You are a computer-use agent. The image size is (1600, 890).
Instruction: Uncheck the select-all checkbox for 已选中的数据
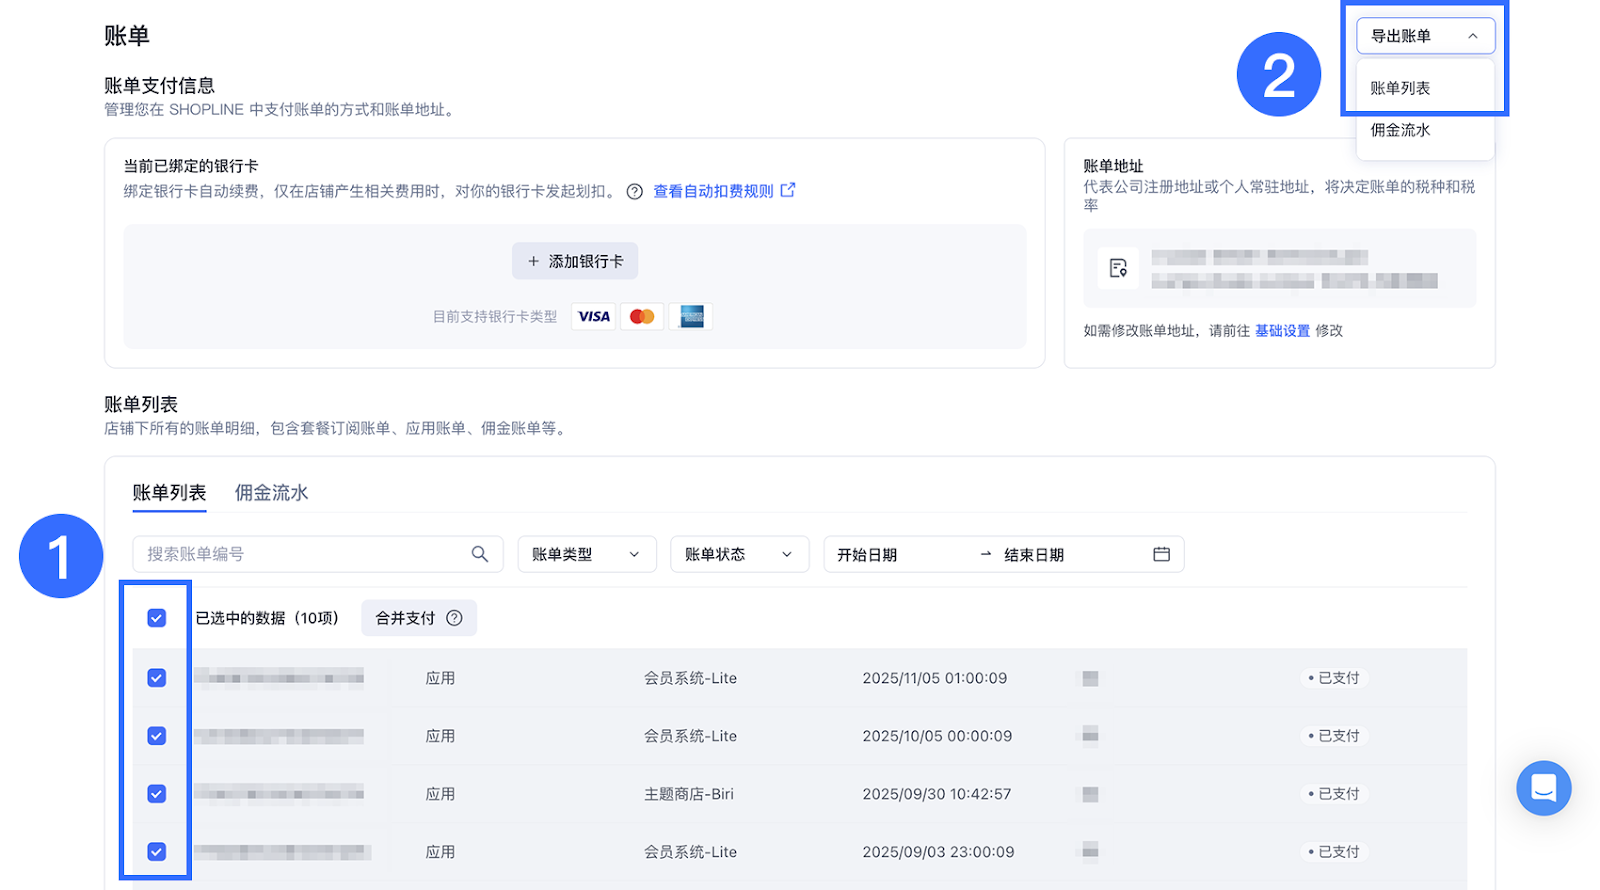tap(157, 618)
